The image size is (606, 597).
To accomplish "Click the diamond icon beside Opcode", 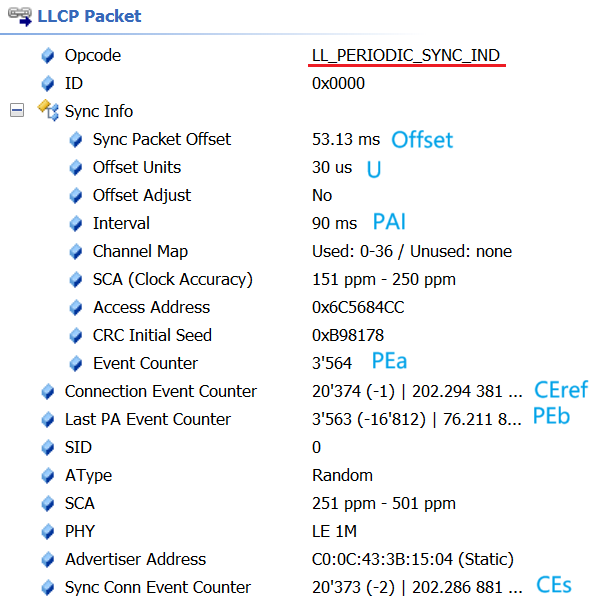I will pyautogui.click(x=48, y=56).
